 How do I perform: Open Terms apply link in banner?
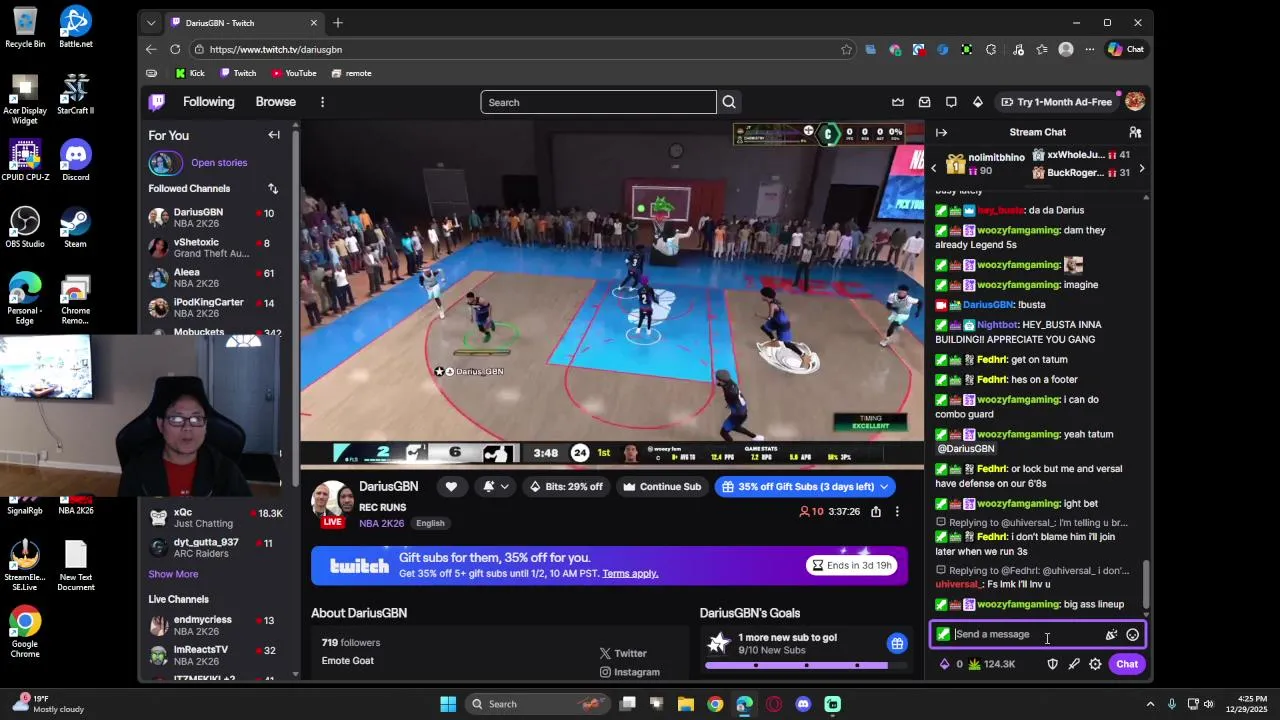tap(630, 573)
